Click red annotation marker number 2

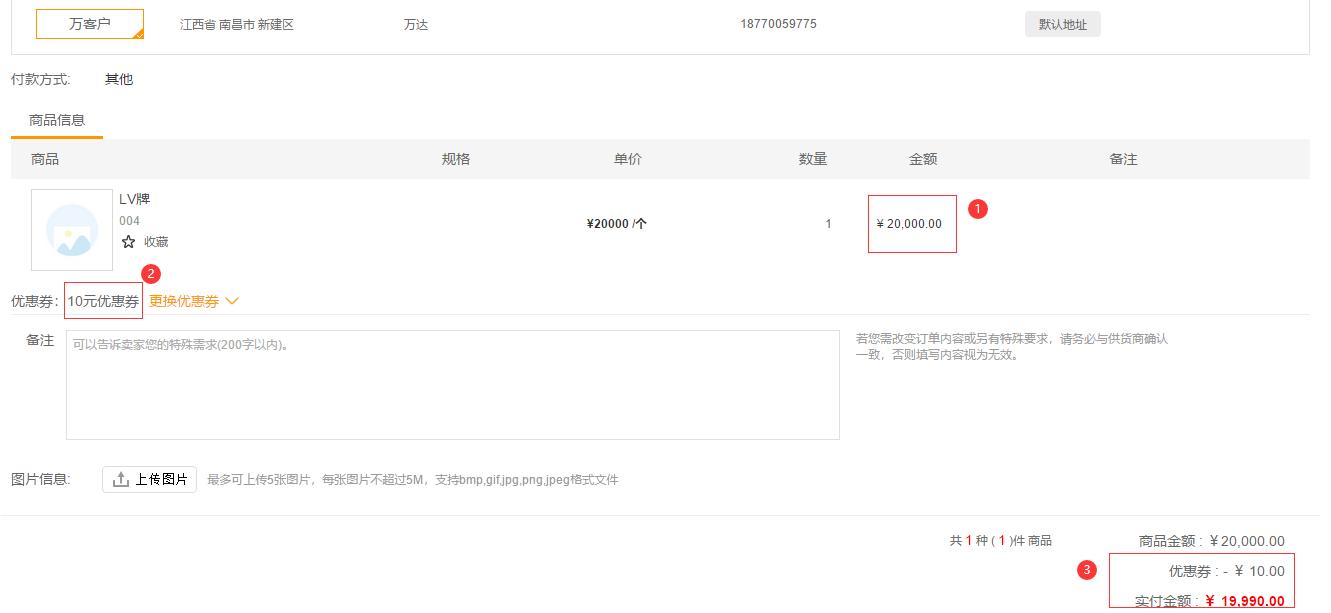pyautogui.click(x=152, y=273)
